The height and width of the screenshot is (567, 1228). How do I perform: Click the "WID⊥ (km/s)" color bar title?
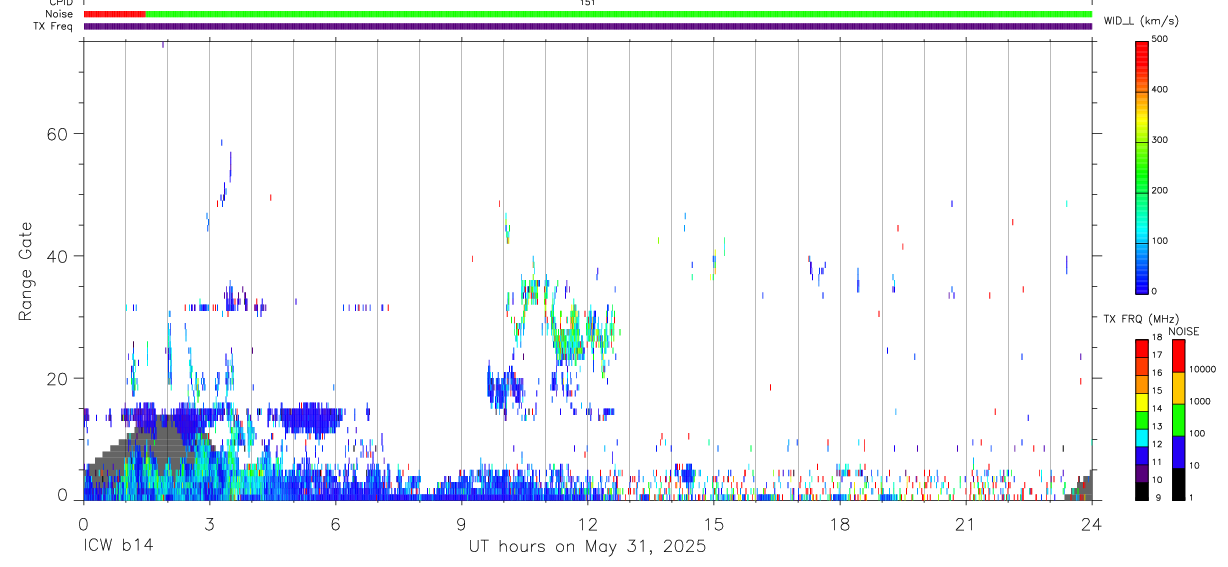point(1140,20)
